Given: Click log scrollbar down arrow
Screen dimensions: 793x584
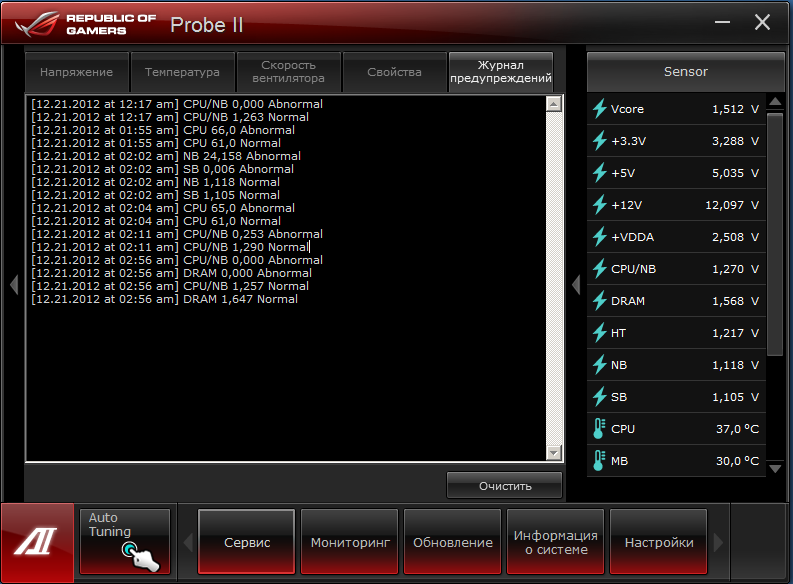Looking at the screenshot, I should tap(554, 453).
